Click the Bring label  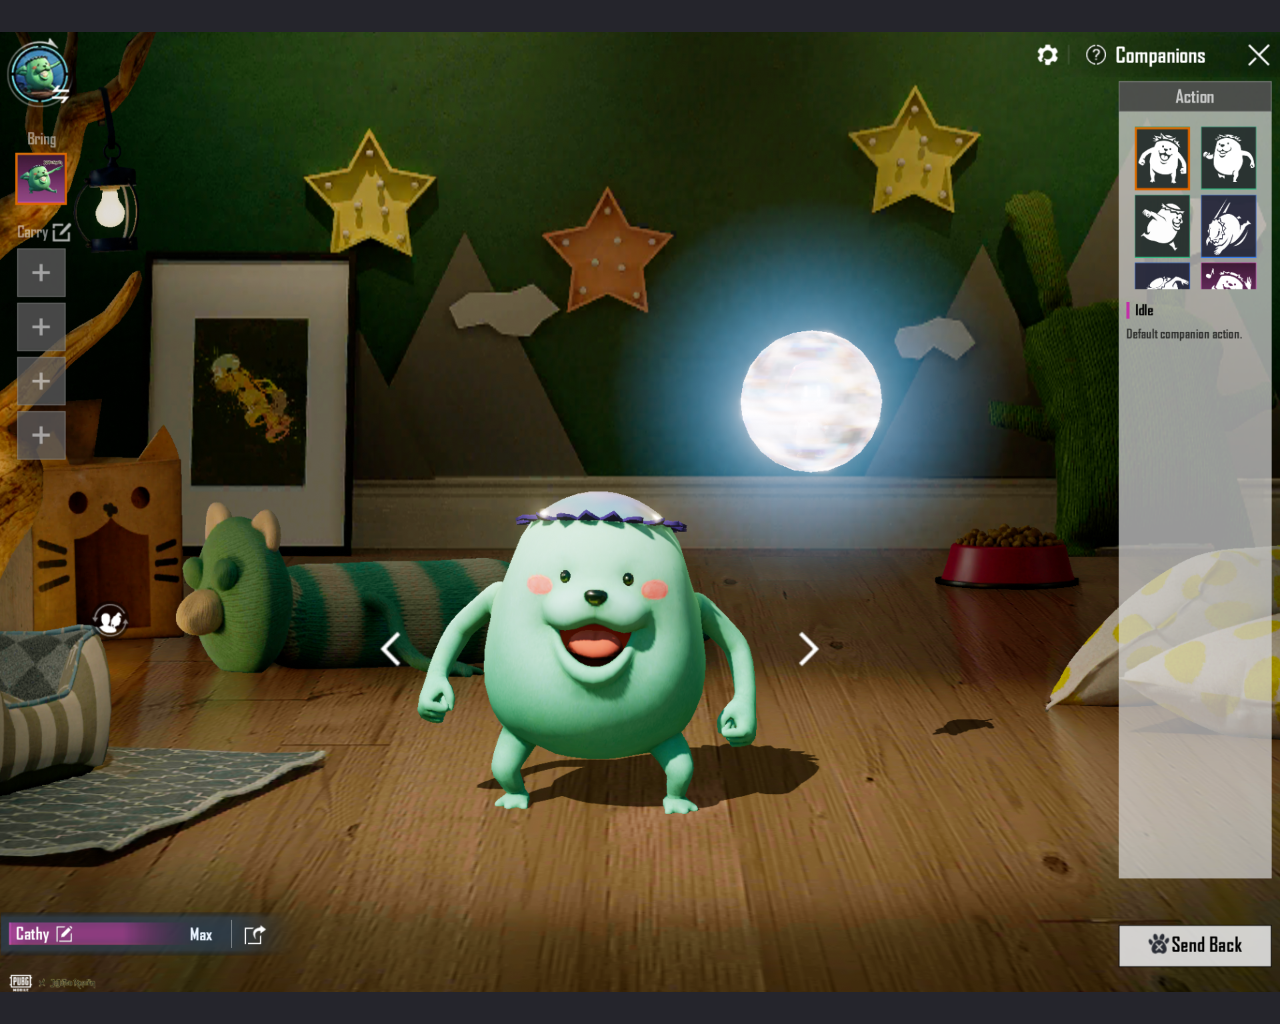click(42, 139)
